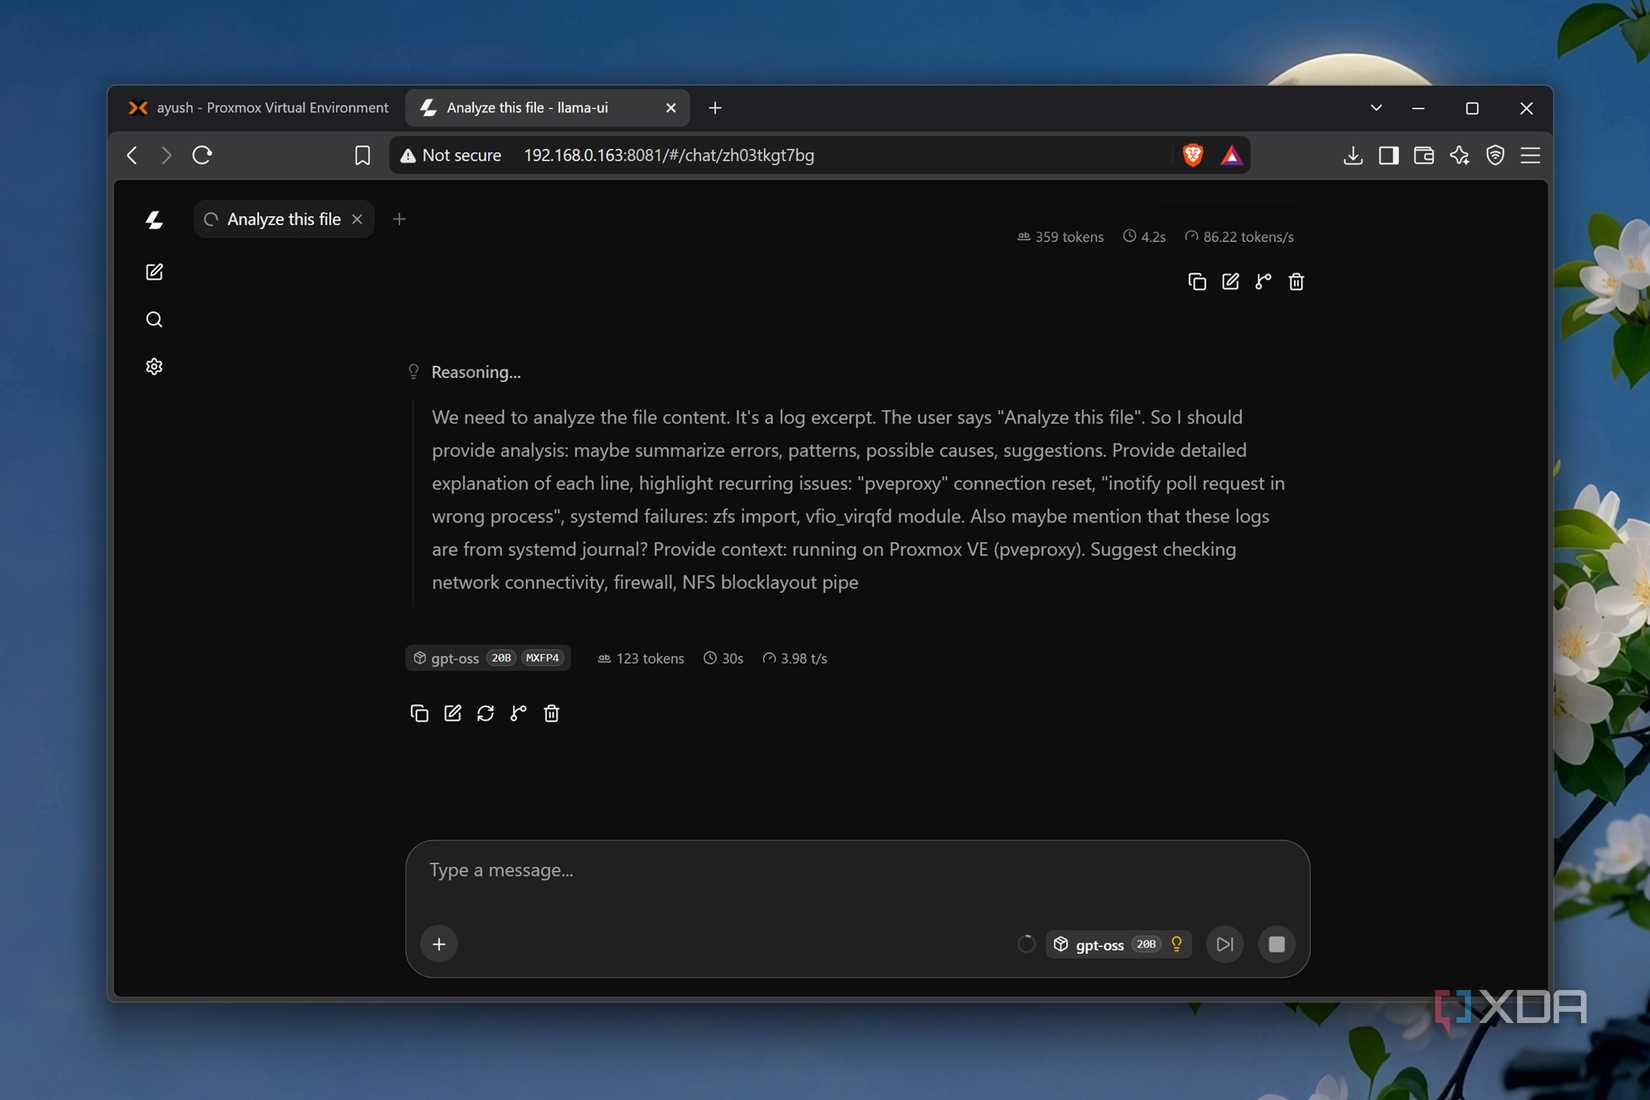
Task: Delete the gpt-oss assistant response
Action: tap(551, 713)
